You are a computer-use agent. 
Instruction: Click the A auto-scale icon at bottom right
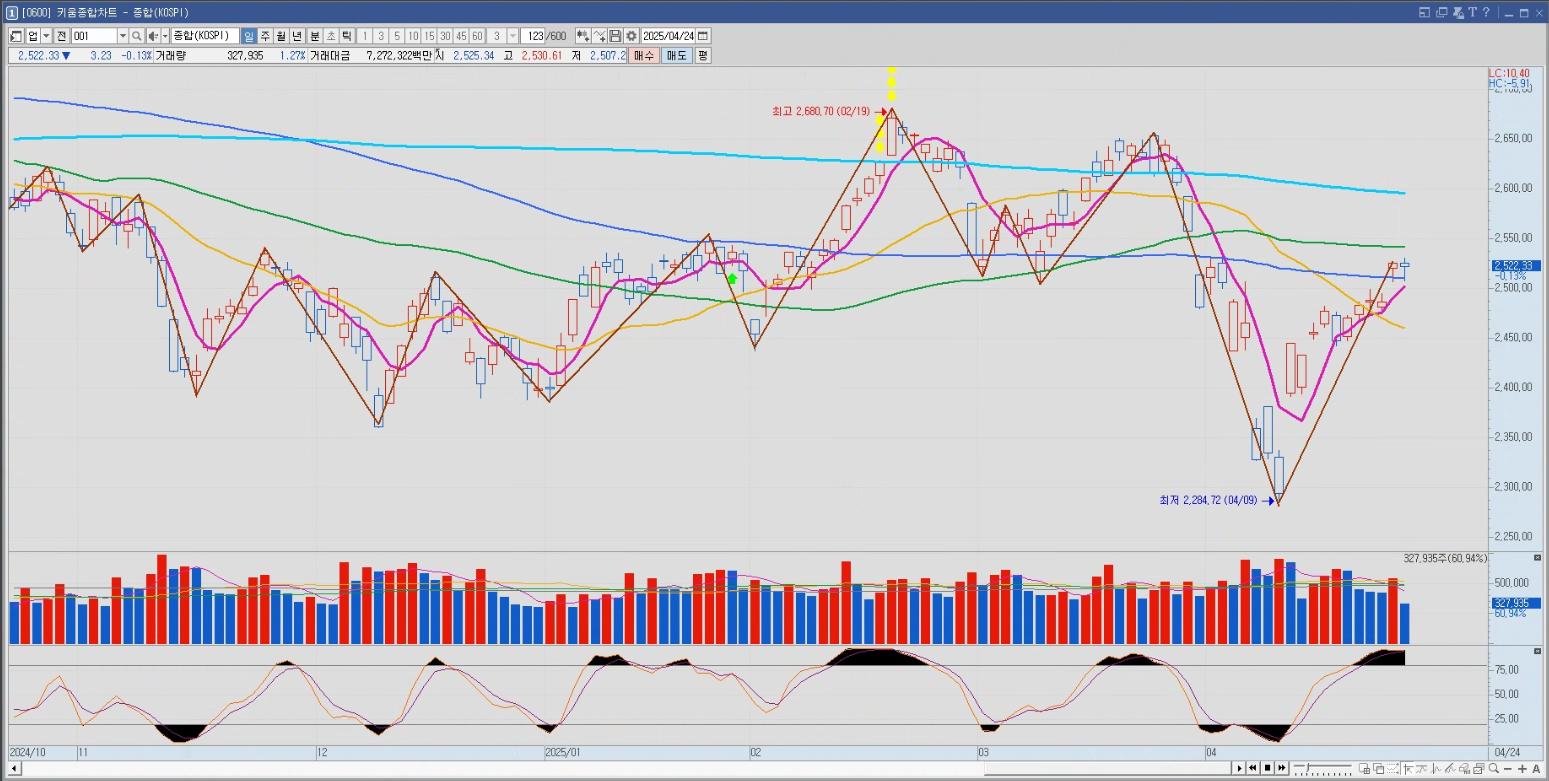1536,768
